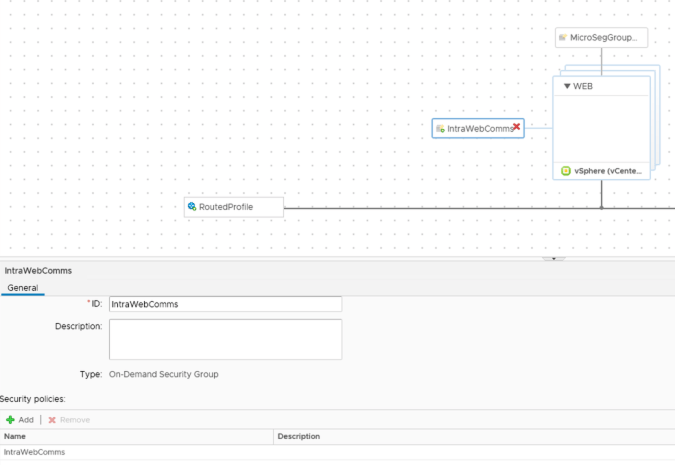Click the green plus Add icon
This screenshot has width=675, height=465.
pos(10,420)
